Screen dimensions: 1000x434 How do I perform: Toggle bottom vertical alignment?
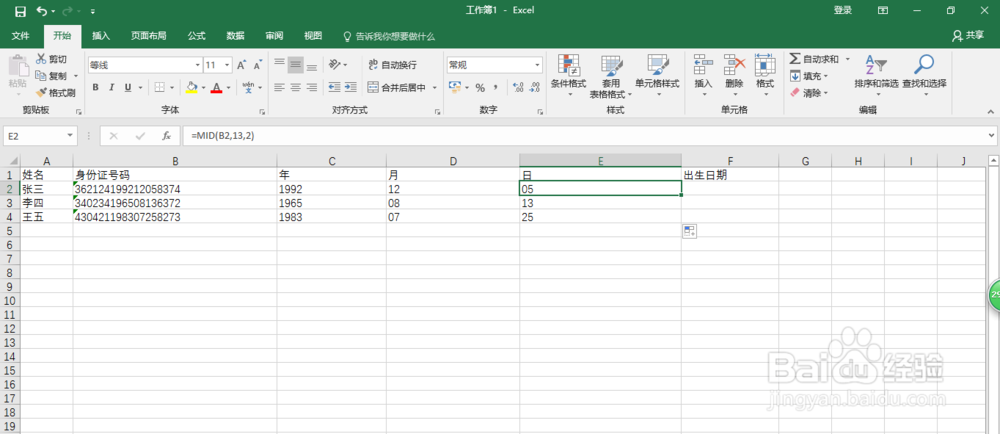pyautogui.click(x=311, y=65)
